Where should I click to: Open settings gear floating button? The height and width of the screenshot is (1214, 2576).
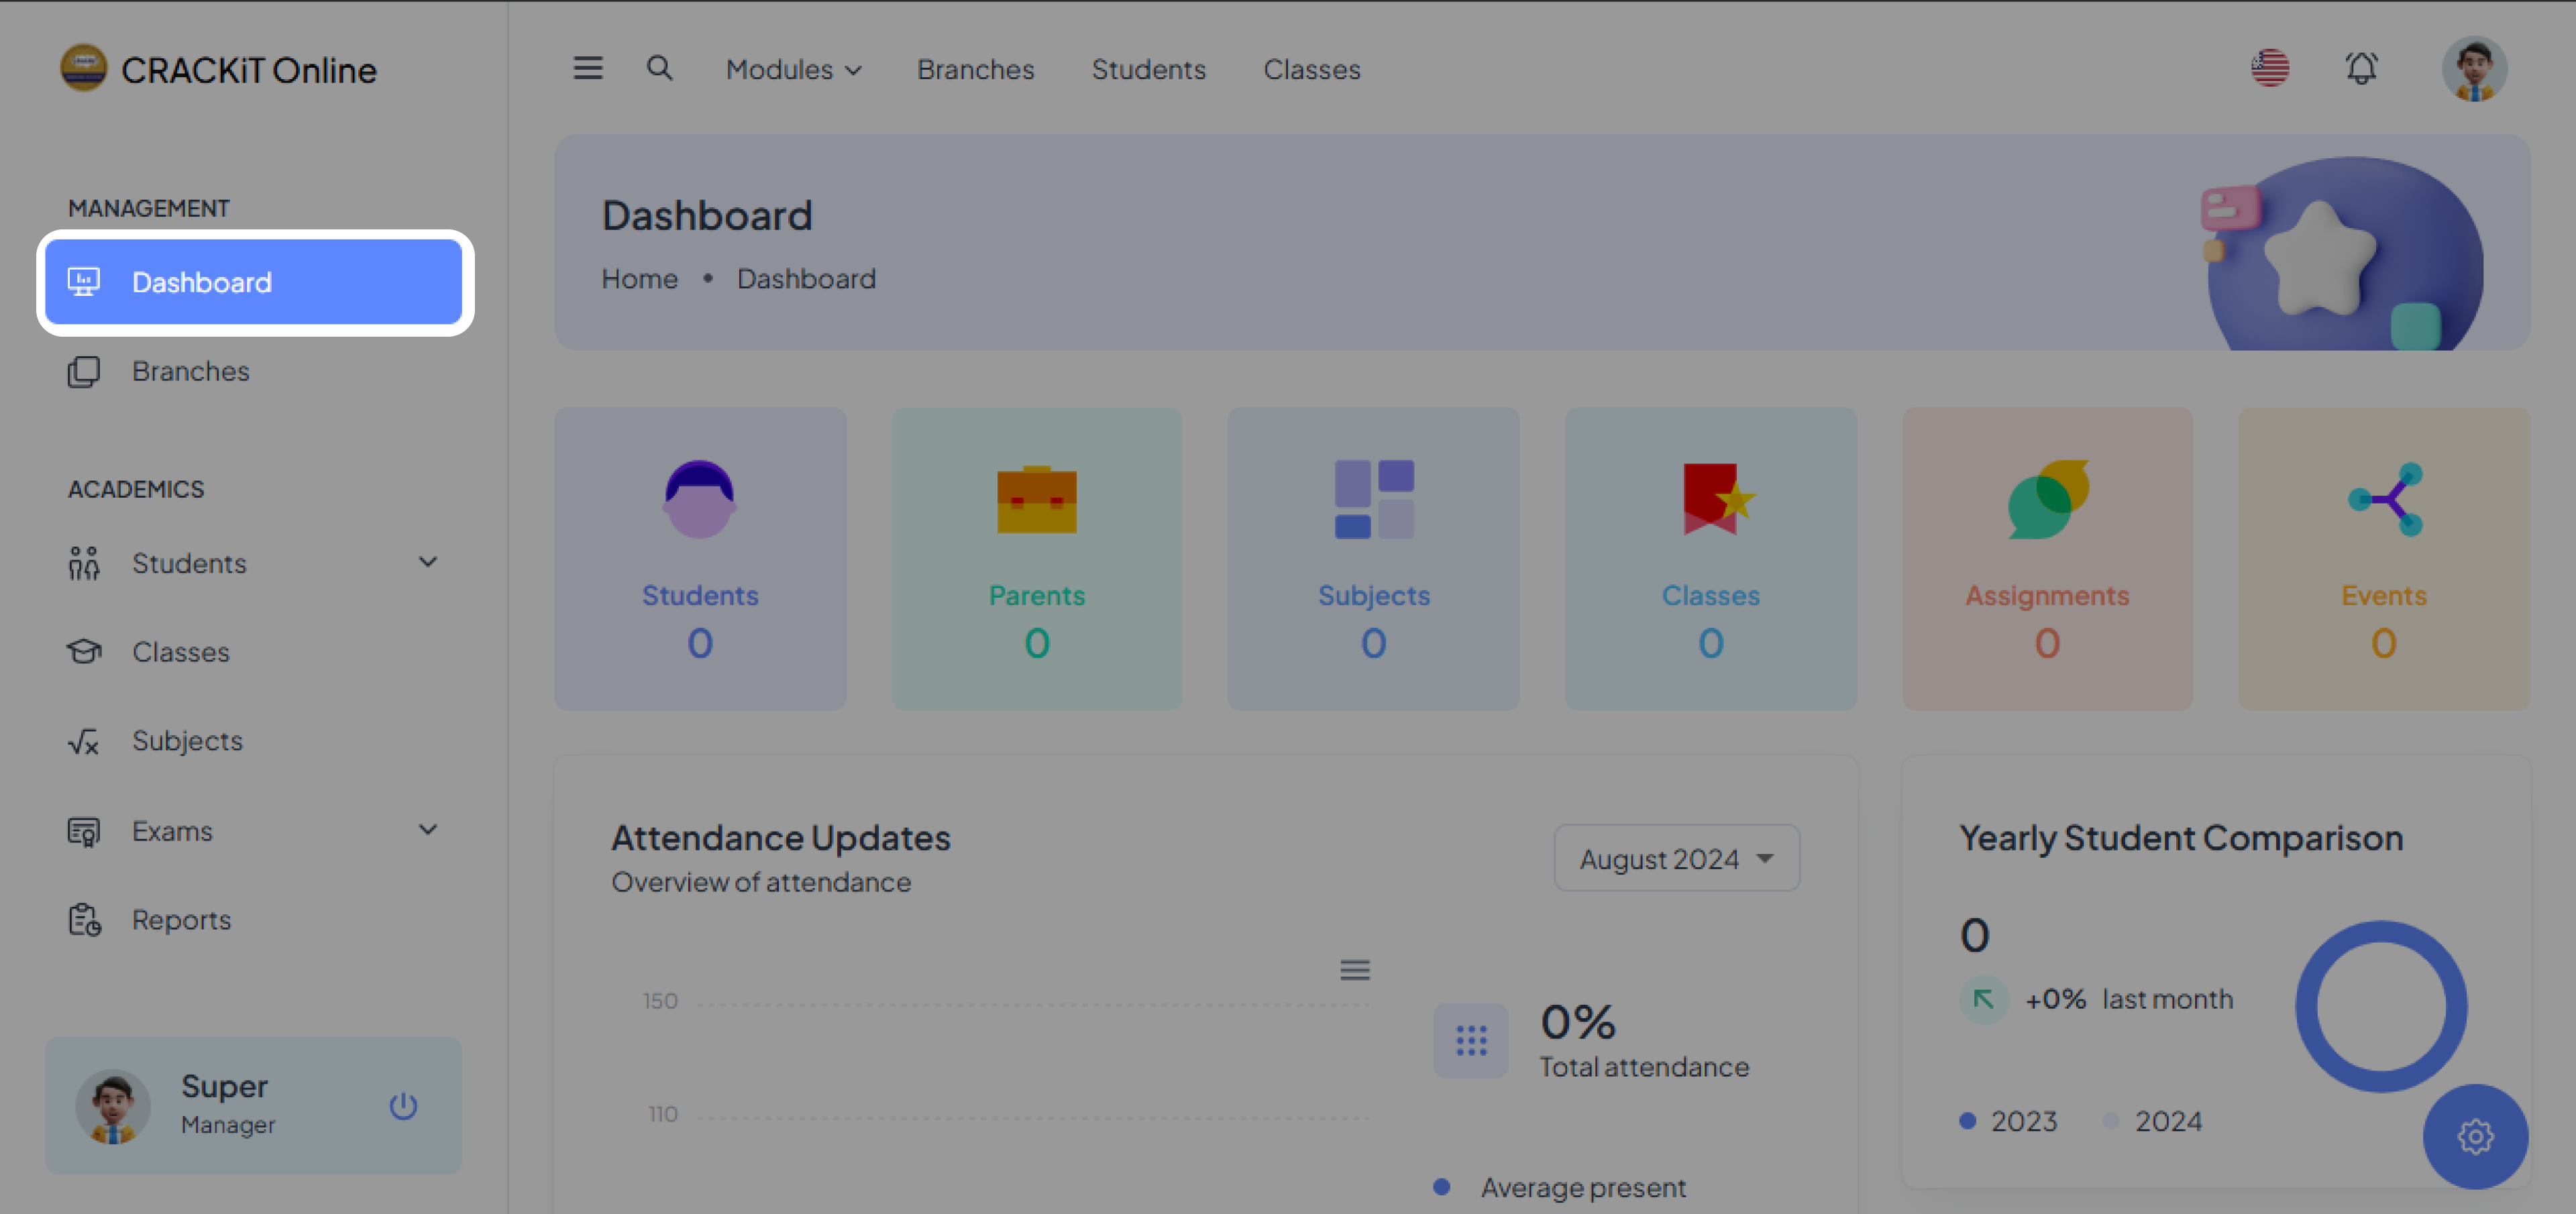pos(2474,1136)
